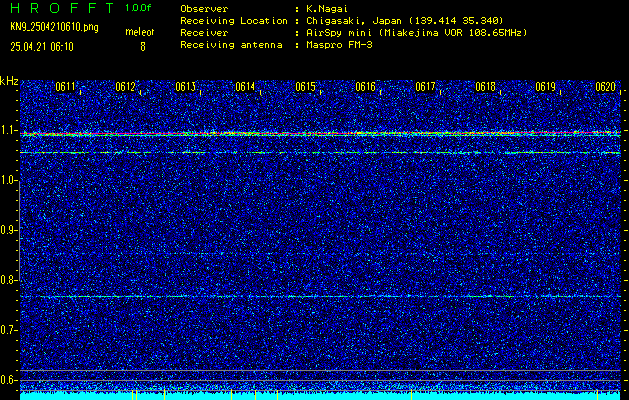Click time label 0619
The height and width of the screenshot is (400, 629).
pyautogui.click(x=545, y=87)
